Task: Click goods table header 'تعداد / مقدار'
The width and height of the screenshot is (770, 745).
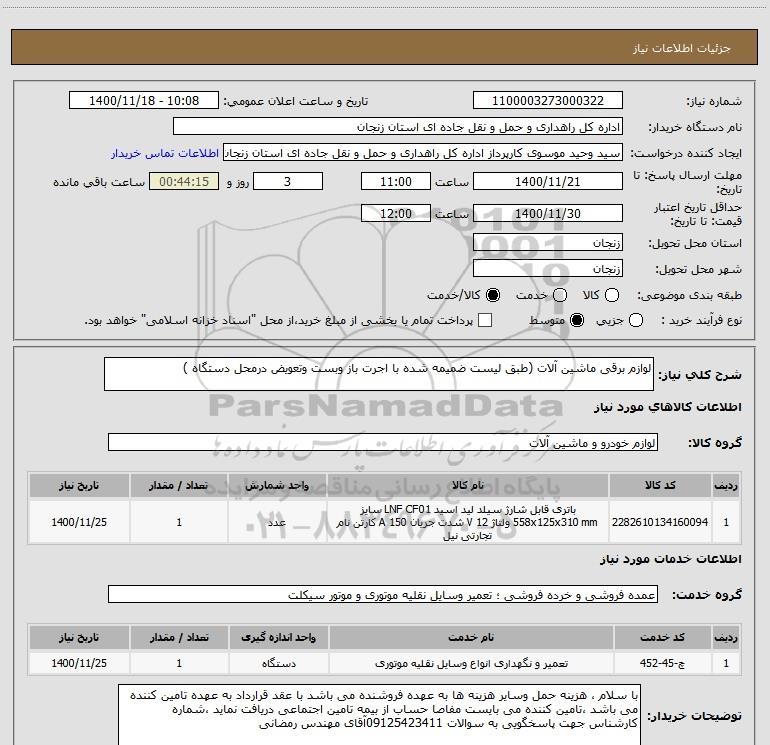Action: [179, 486]
